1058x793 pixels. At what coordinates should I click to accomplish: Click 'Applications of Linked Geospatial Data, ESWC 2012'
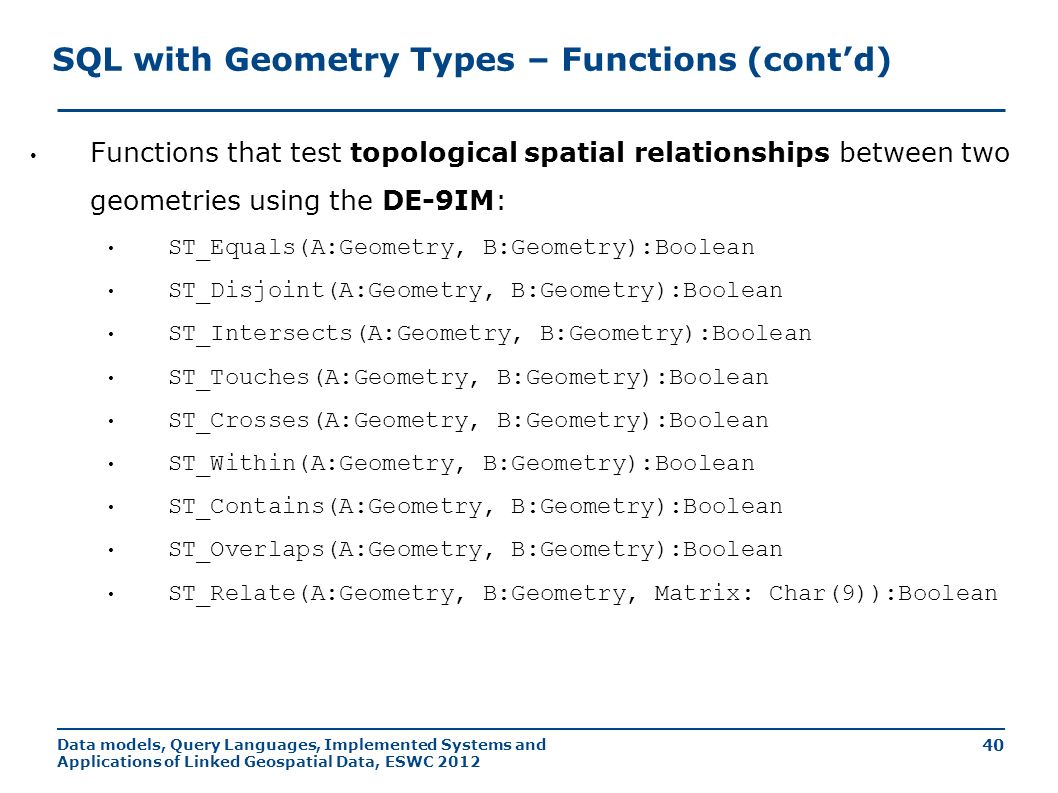[269, 762]
